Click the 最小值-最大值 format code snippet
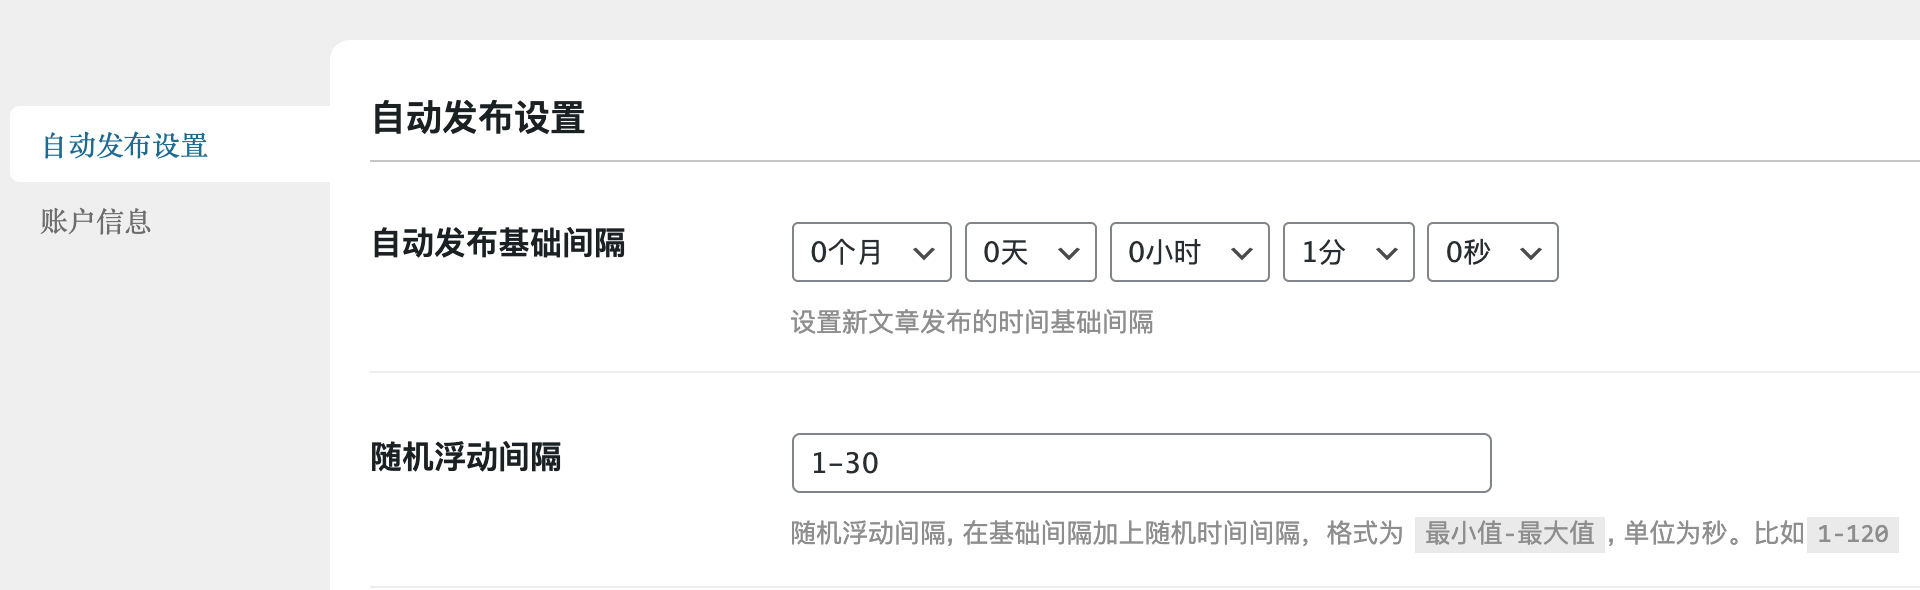 point(1510,534)
